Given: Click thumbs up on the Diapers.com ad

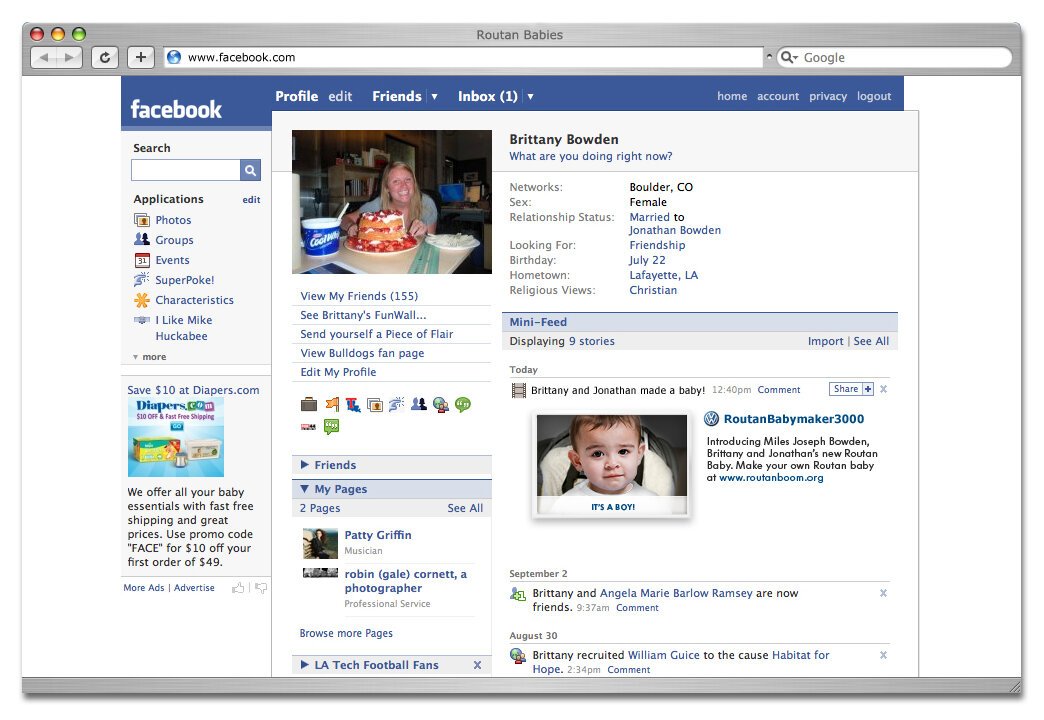Looking at the screenshot, I should click(238, 587).
